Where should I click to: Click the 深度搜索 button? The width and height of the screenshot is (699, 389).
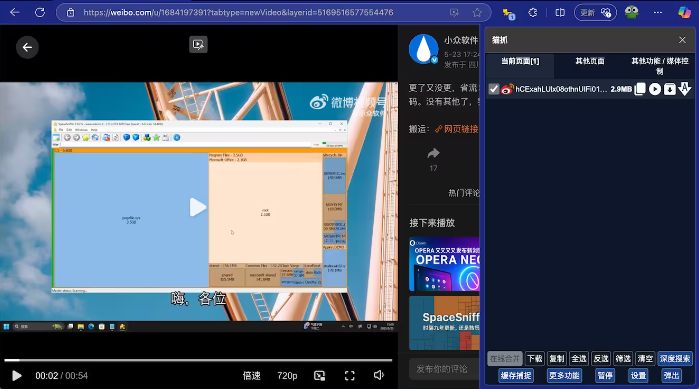click(x=674, y=358)
